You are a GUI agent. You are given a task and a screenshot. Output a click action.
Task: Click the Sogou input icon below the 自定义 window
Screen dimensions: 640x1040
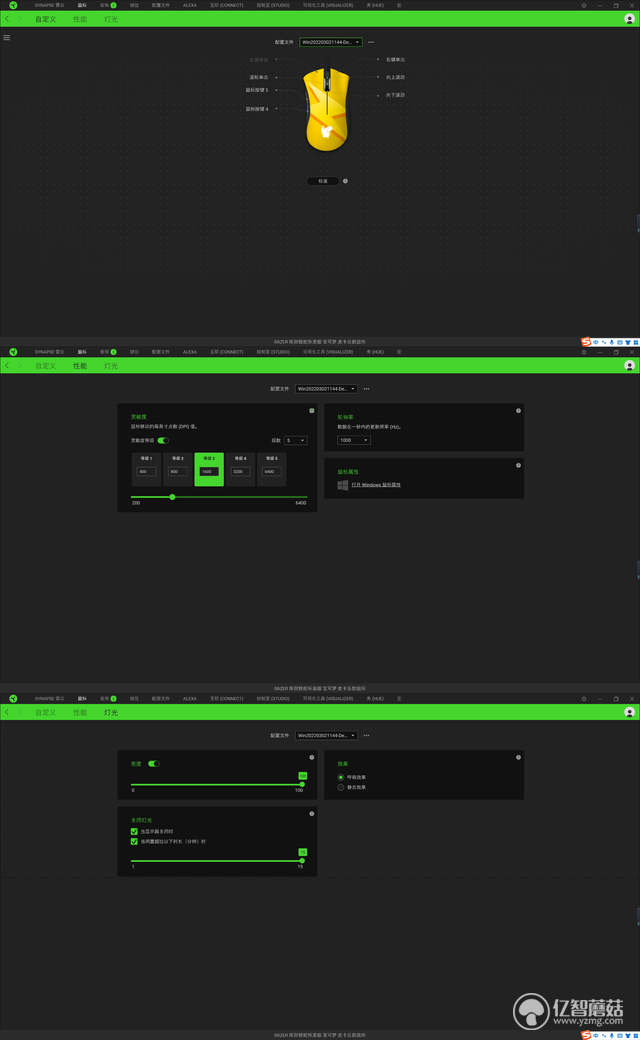click(x=586, y=342)
